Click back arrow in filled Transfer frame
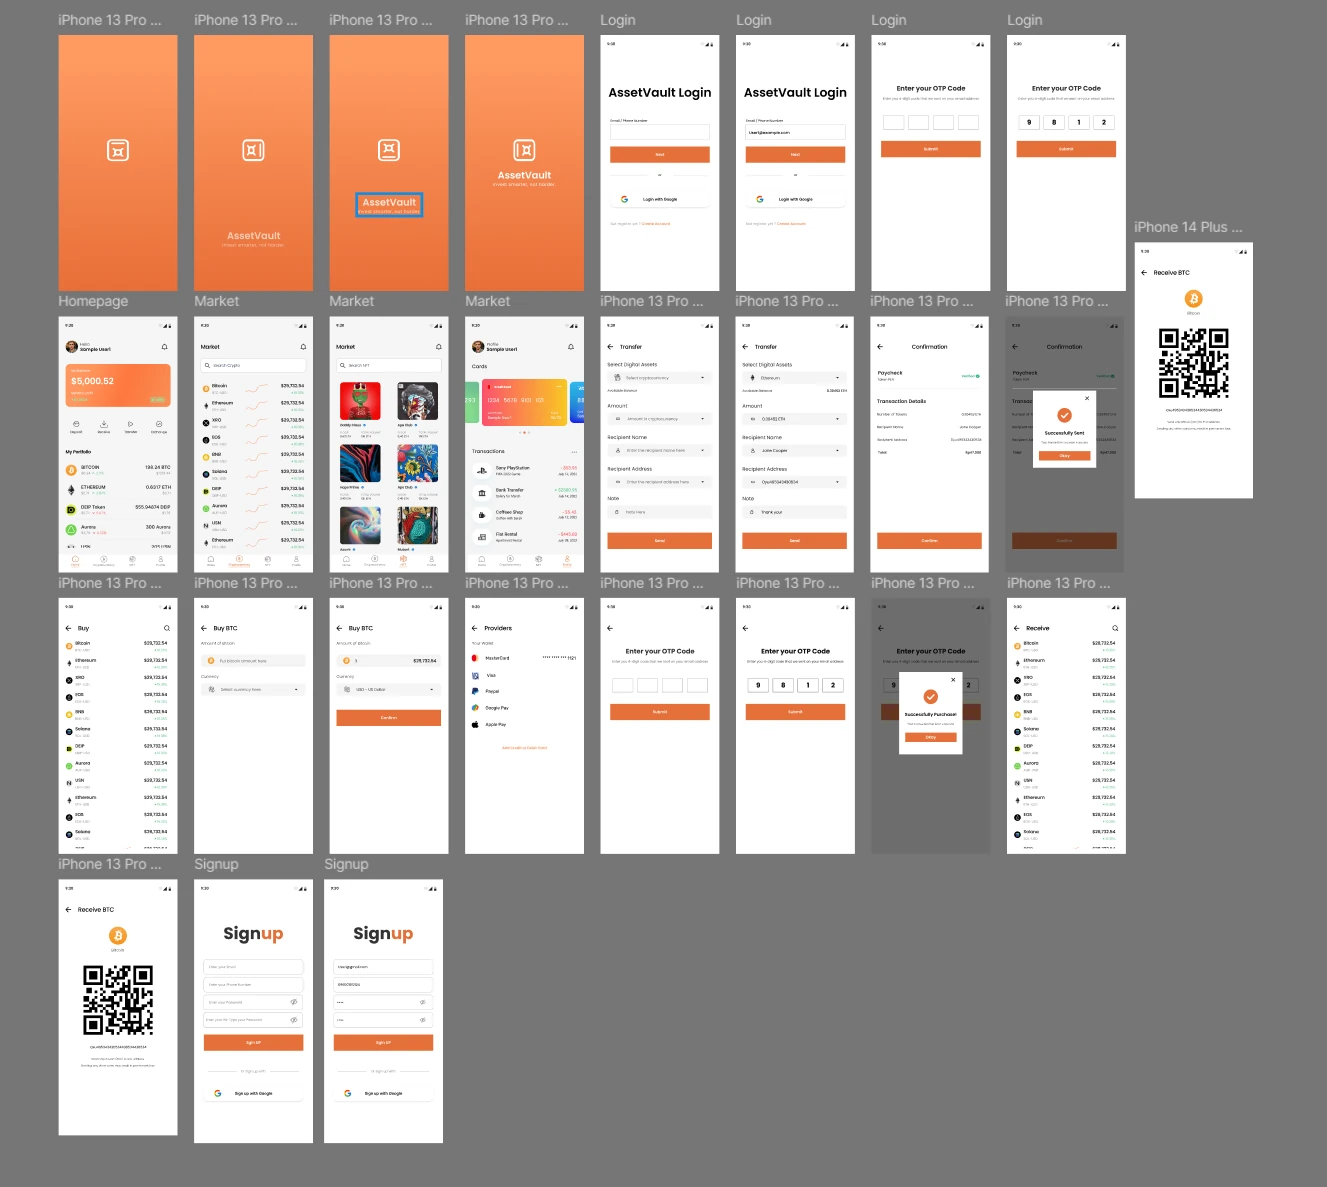1327x1187 pixels. (x=745, y=347)
